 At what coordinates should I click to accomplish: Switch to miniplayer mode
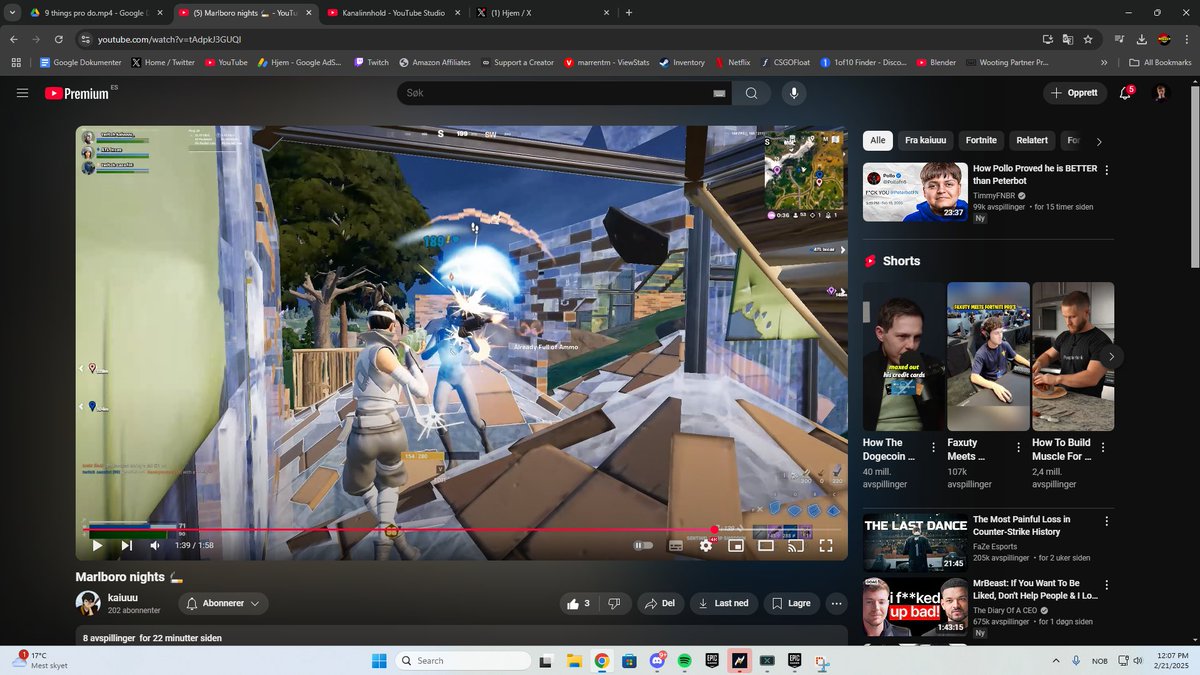tap(735, 545)
